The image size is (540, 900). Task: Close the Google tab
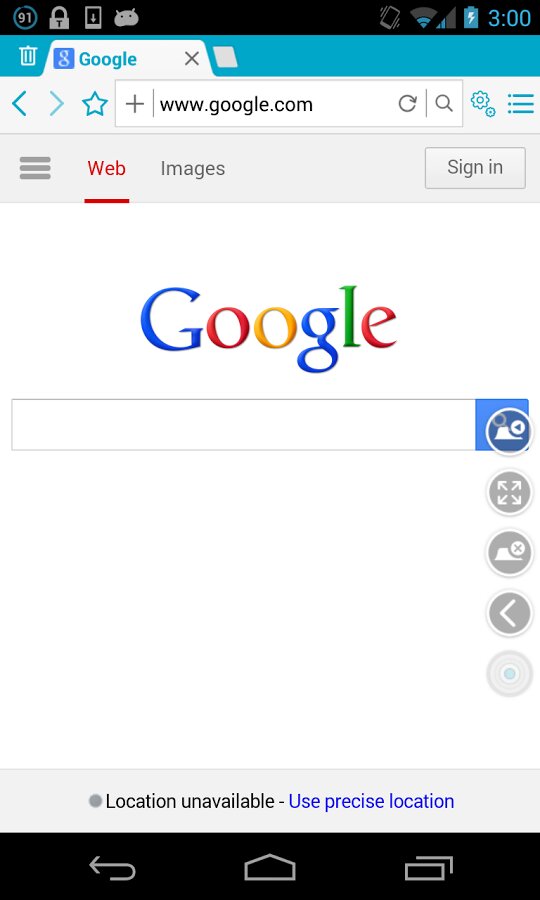192,58
